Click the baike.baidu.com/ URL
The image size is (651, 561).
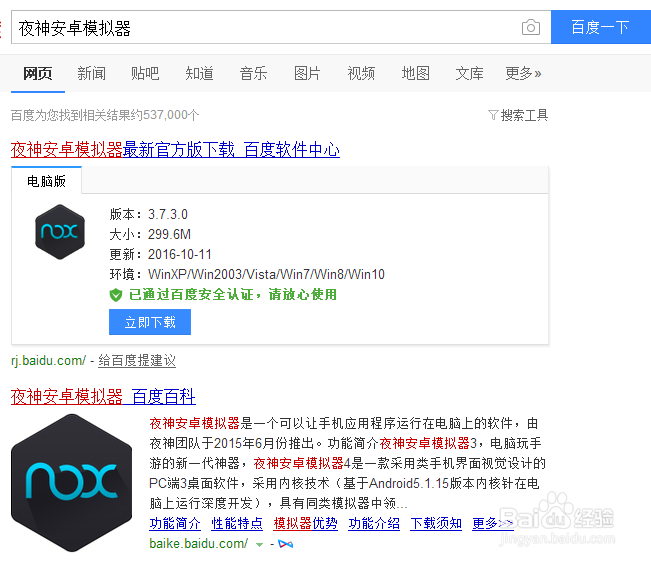[x=198, y=544]
